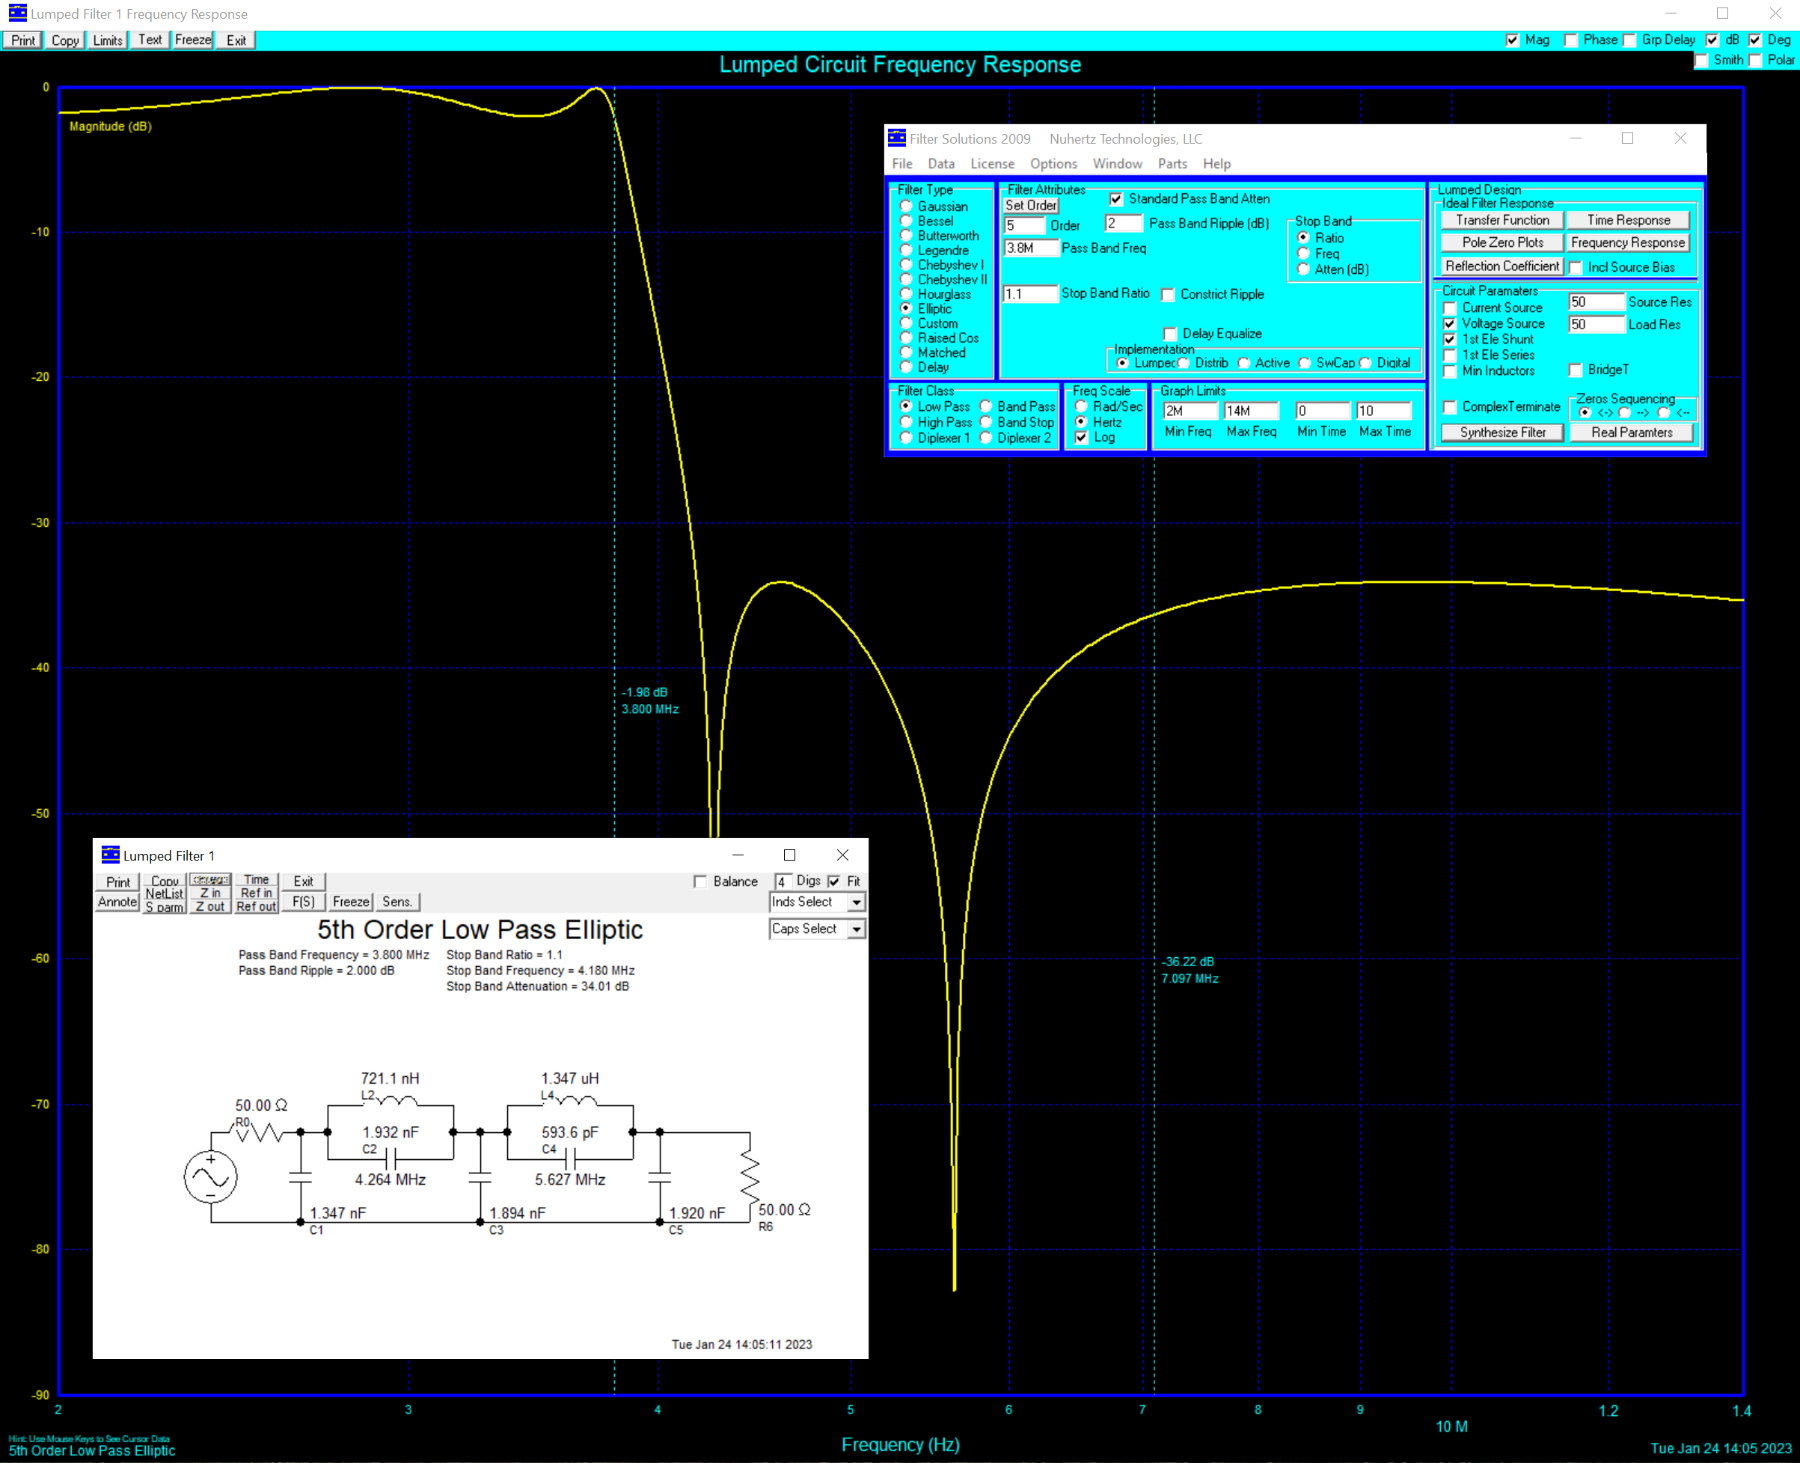This screenshot has width=1800, height=1463.
Task: Choose Rad/Sec frequency scale
Action: coord(1081,406)
